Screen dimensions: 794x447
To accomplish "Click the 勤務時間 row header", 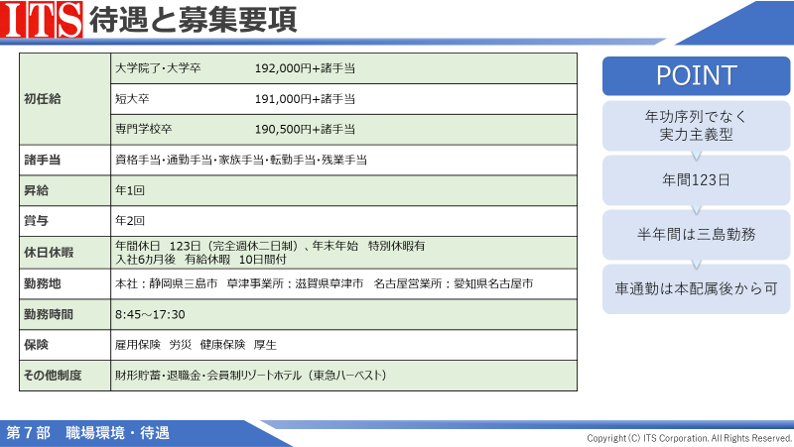I will 65,314.
